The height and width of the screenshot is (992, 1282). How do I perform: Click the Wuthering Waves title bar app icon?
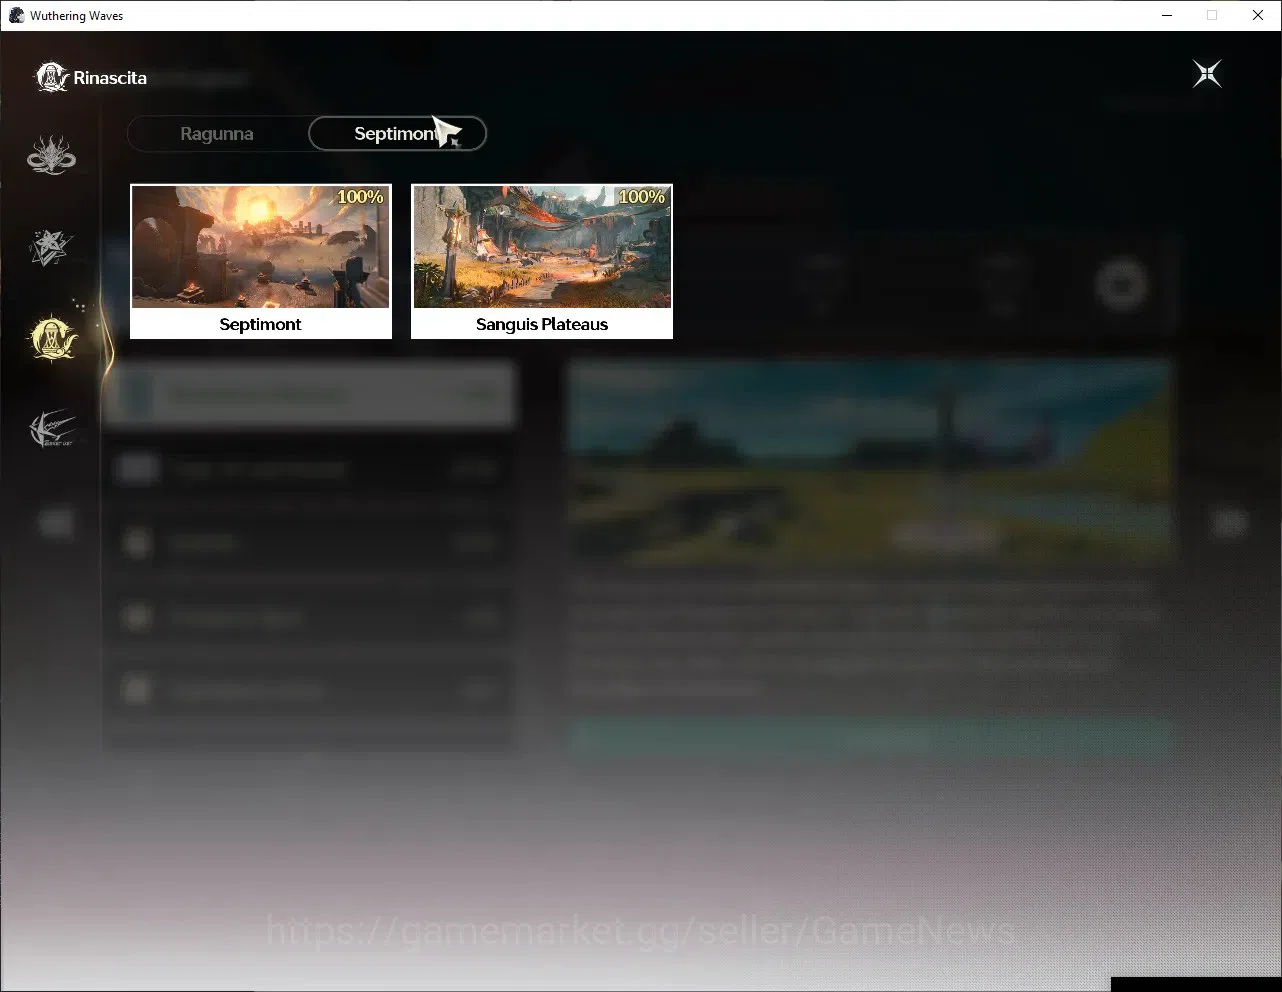pos(16,15)
